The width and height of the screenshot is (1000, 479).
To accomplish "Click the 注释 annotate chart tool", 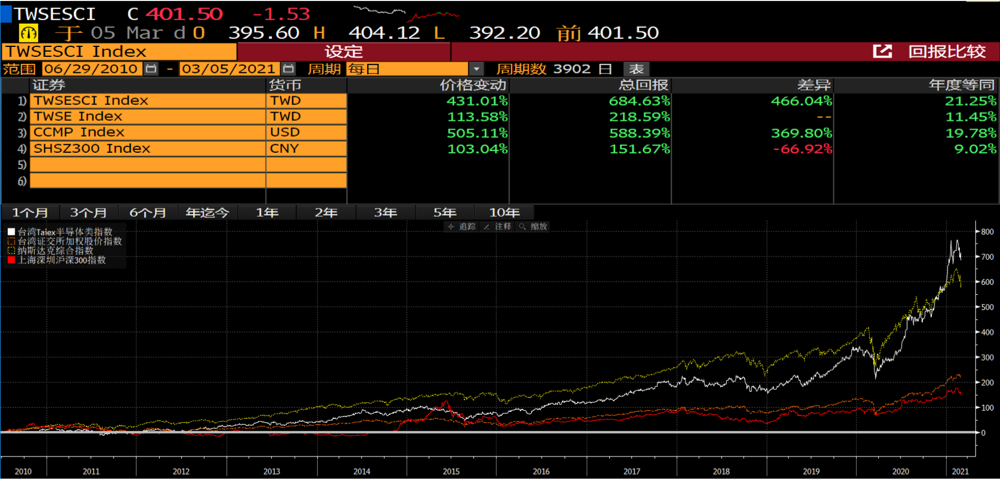I will pos(497,226).
